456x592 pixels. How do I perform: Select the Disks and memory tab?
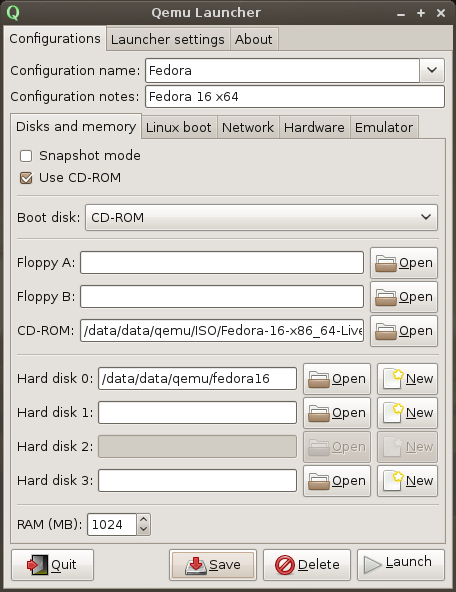coord(76,126)
